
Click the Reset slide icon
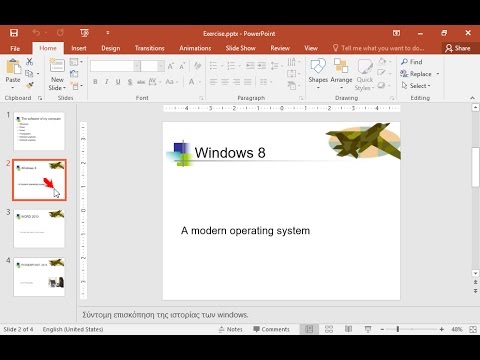click(74, 74)
